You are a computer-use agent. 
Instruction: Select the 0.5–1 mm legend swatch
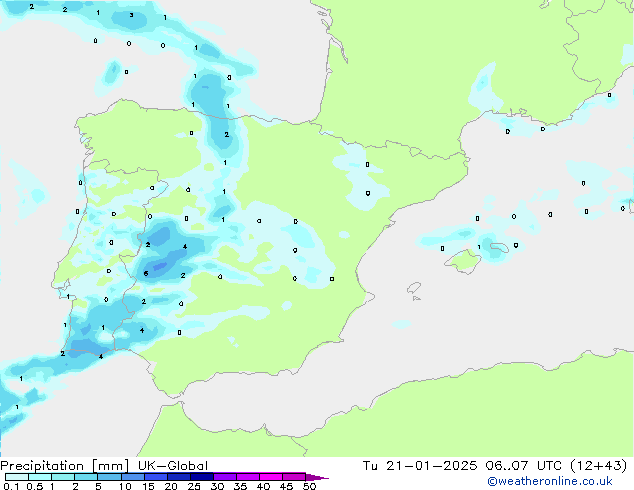pyautogui.click(x=40, y=477)
